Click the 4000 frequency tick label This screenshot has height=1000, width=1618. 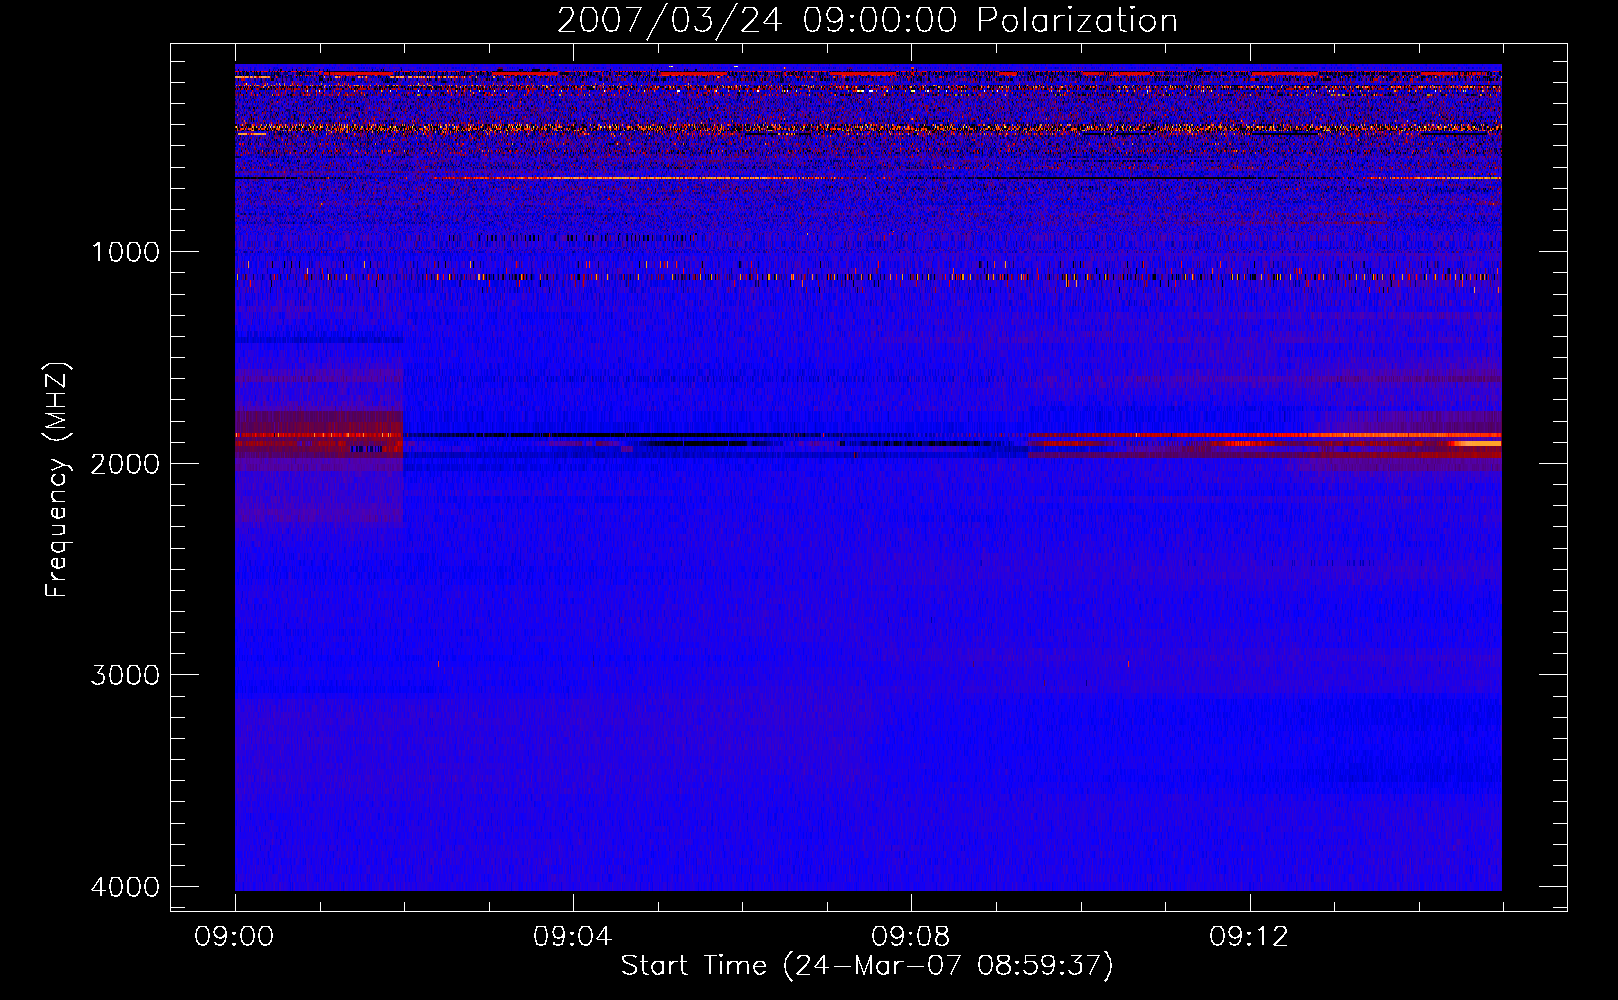(x=125, y=887)
